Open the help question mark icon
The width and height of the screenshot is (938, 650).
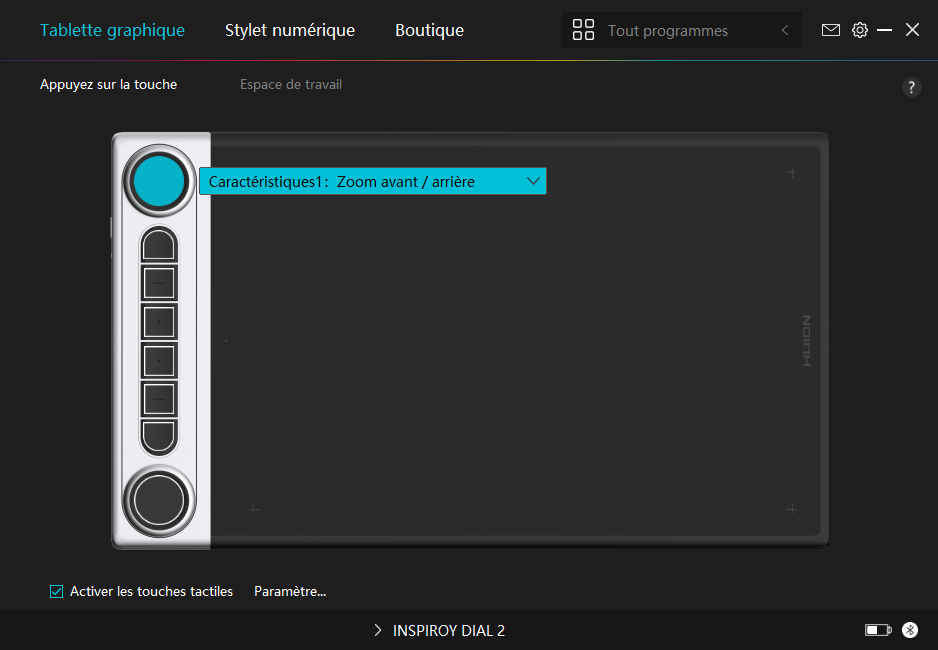(x=911, y=87)
